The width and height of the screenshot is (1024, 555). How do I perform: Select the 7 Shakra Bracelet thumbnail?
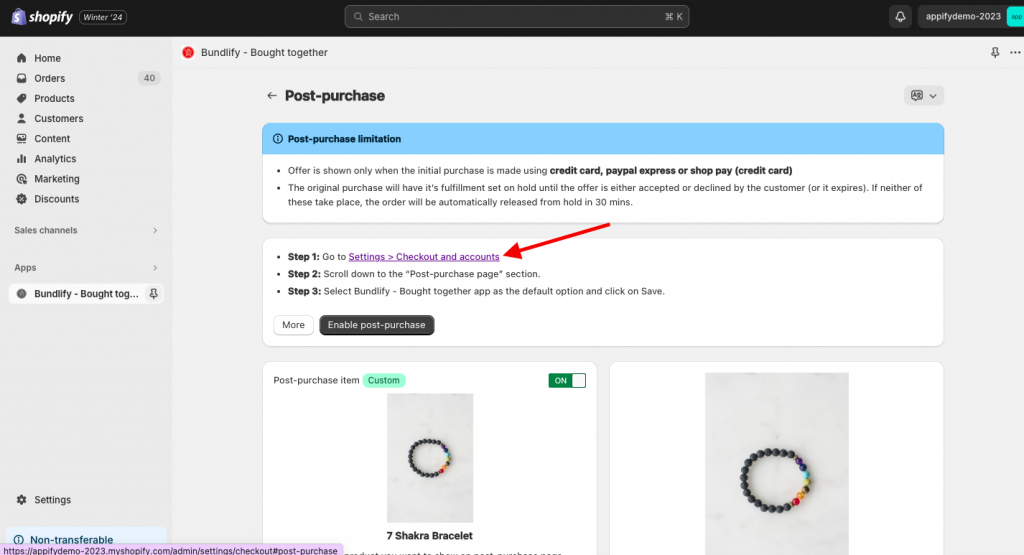click(430, 458)
